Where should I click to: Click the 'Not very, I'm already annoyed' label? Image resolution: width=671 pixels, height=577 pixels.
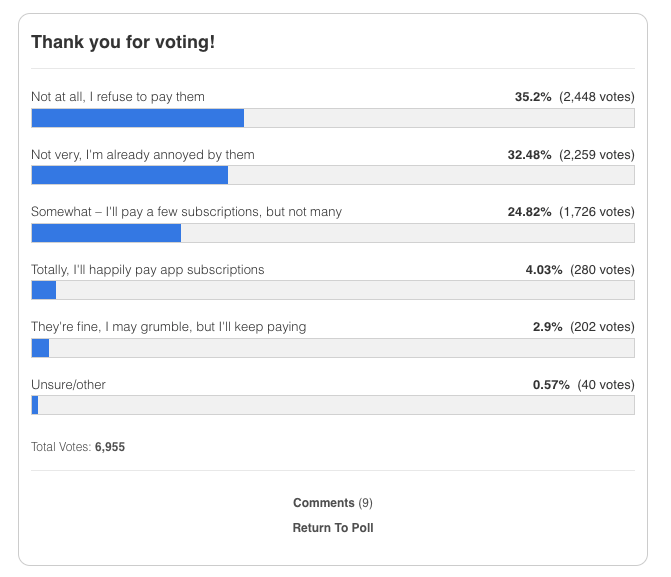pos(143,155)
